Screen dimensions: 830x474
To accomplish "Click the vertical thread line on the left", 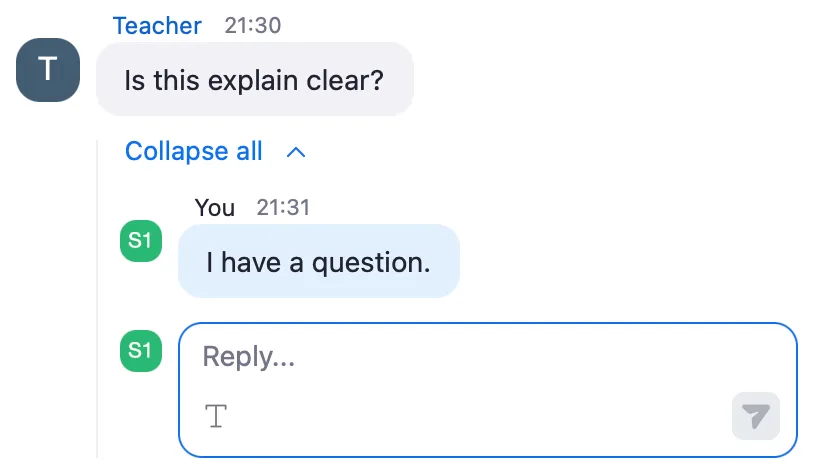I will 97,300.
